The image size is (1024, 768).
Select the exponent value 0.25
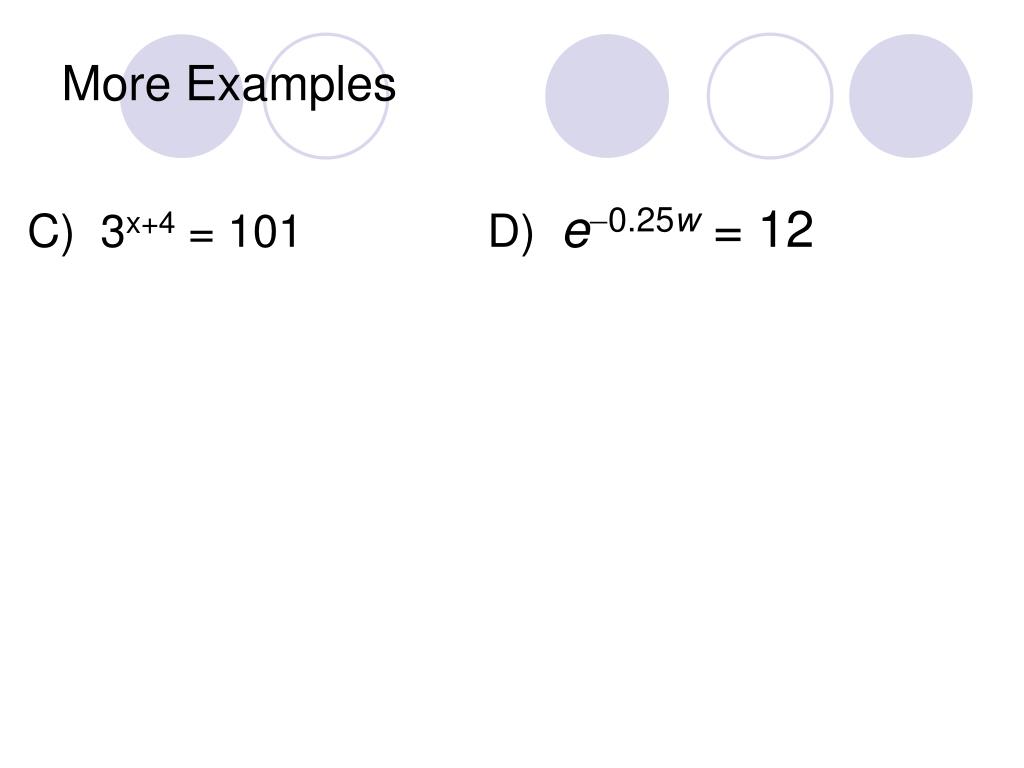point(640,221)
